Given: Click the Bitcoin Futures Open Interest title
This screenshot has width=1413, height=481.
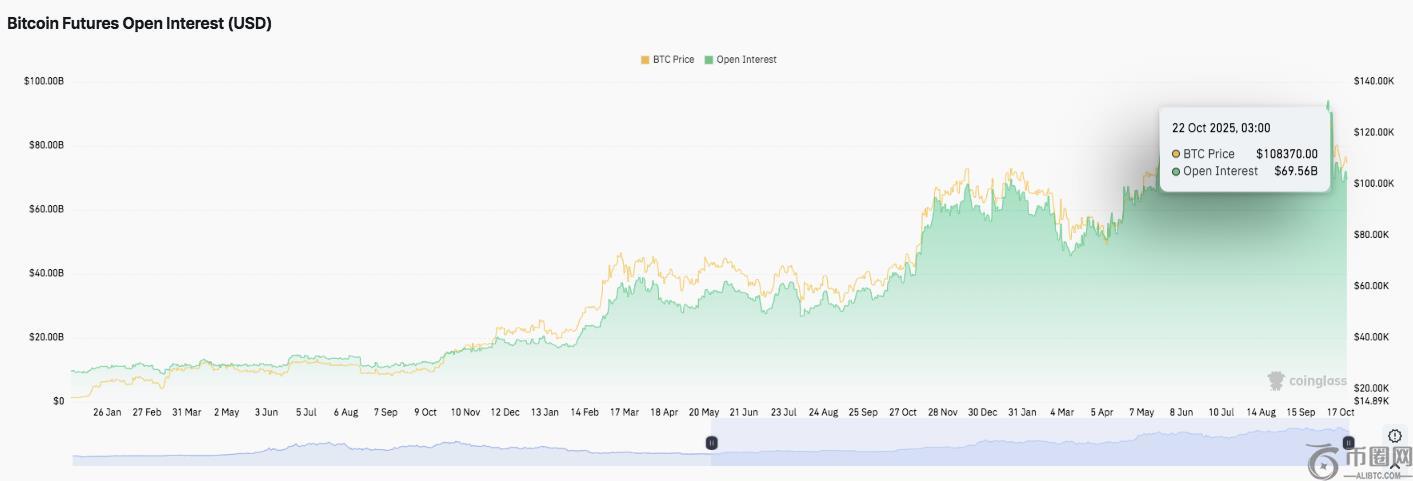Looking at the screenshot, I should tap(139, 24).
